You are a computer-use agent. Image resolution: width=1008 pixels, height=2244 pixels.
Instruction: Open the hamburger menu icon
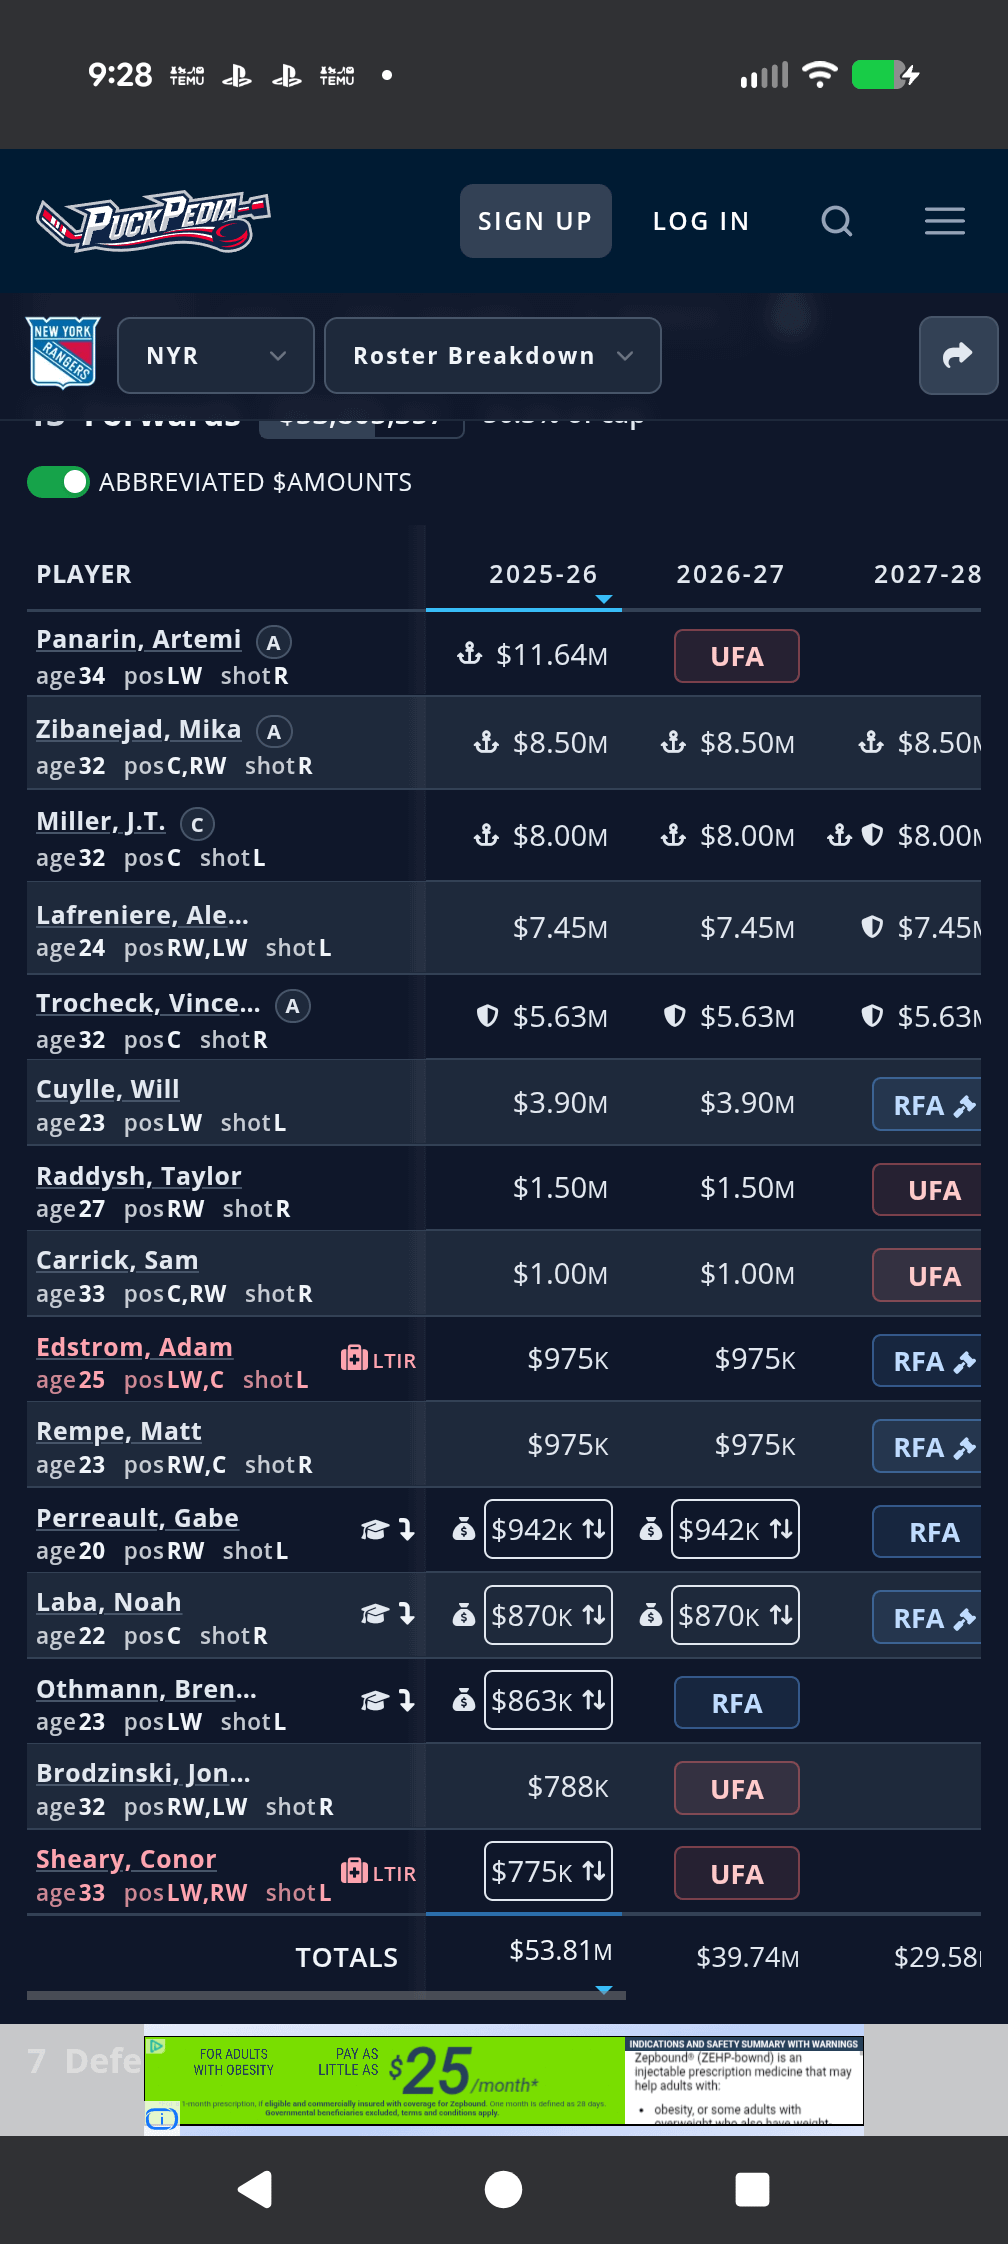944,221
